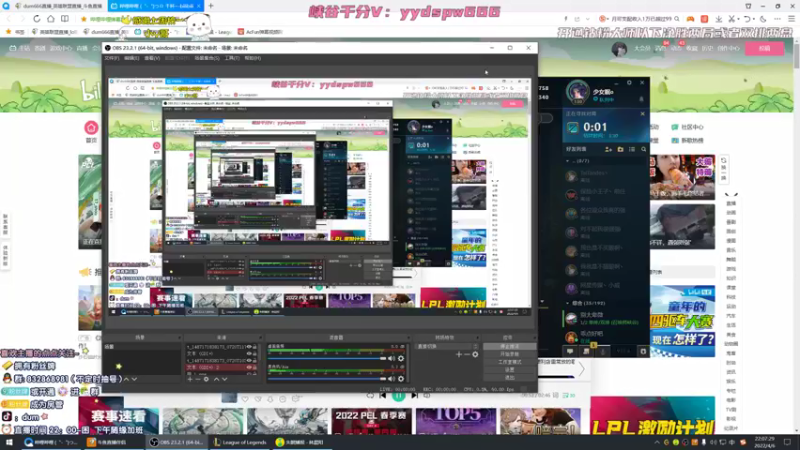Open source properties gear in Sources dock

206,379
